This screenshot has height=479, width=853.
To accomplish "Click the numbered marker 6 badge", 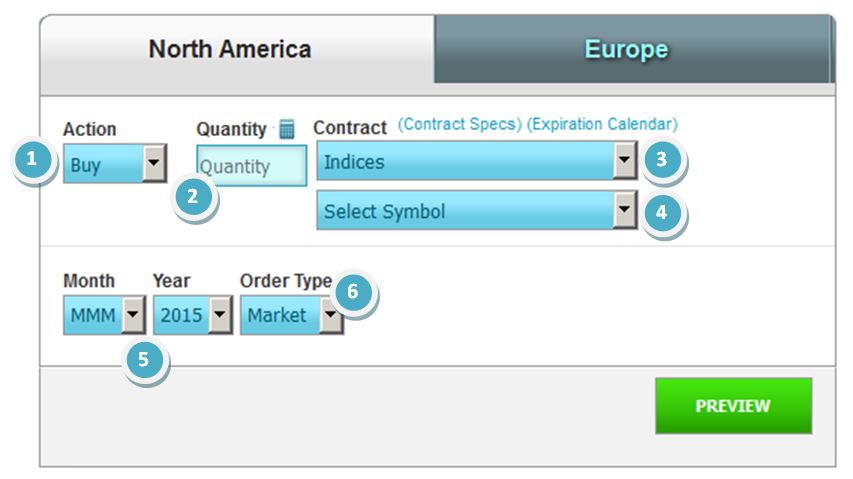I will [x=353, y=291].
